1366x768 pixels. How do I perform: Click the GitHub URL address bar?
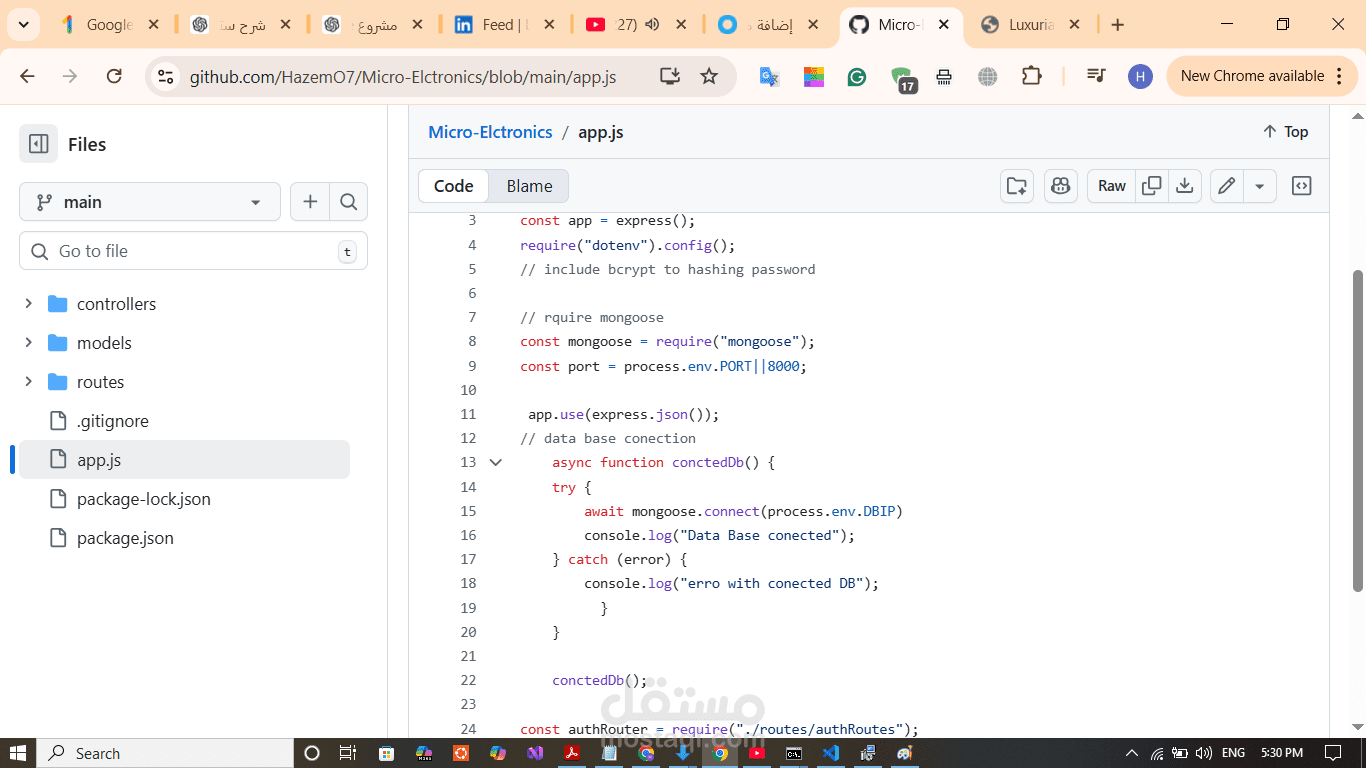402,77
